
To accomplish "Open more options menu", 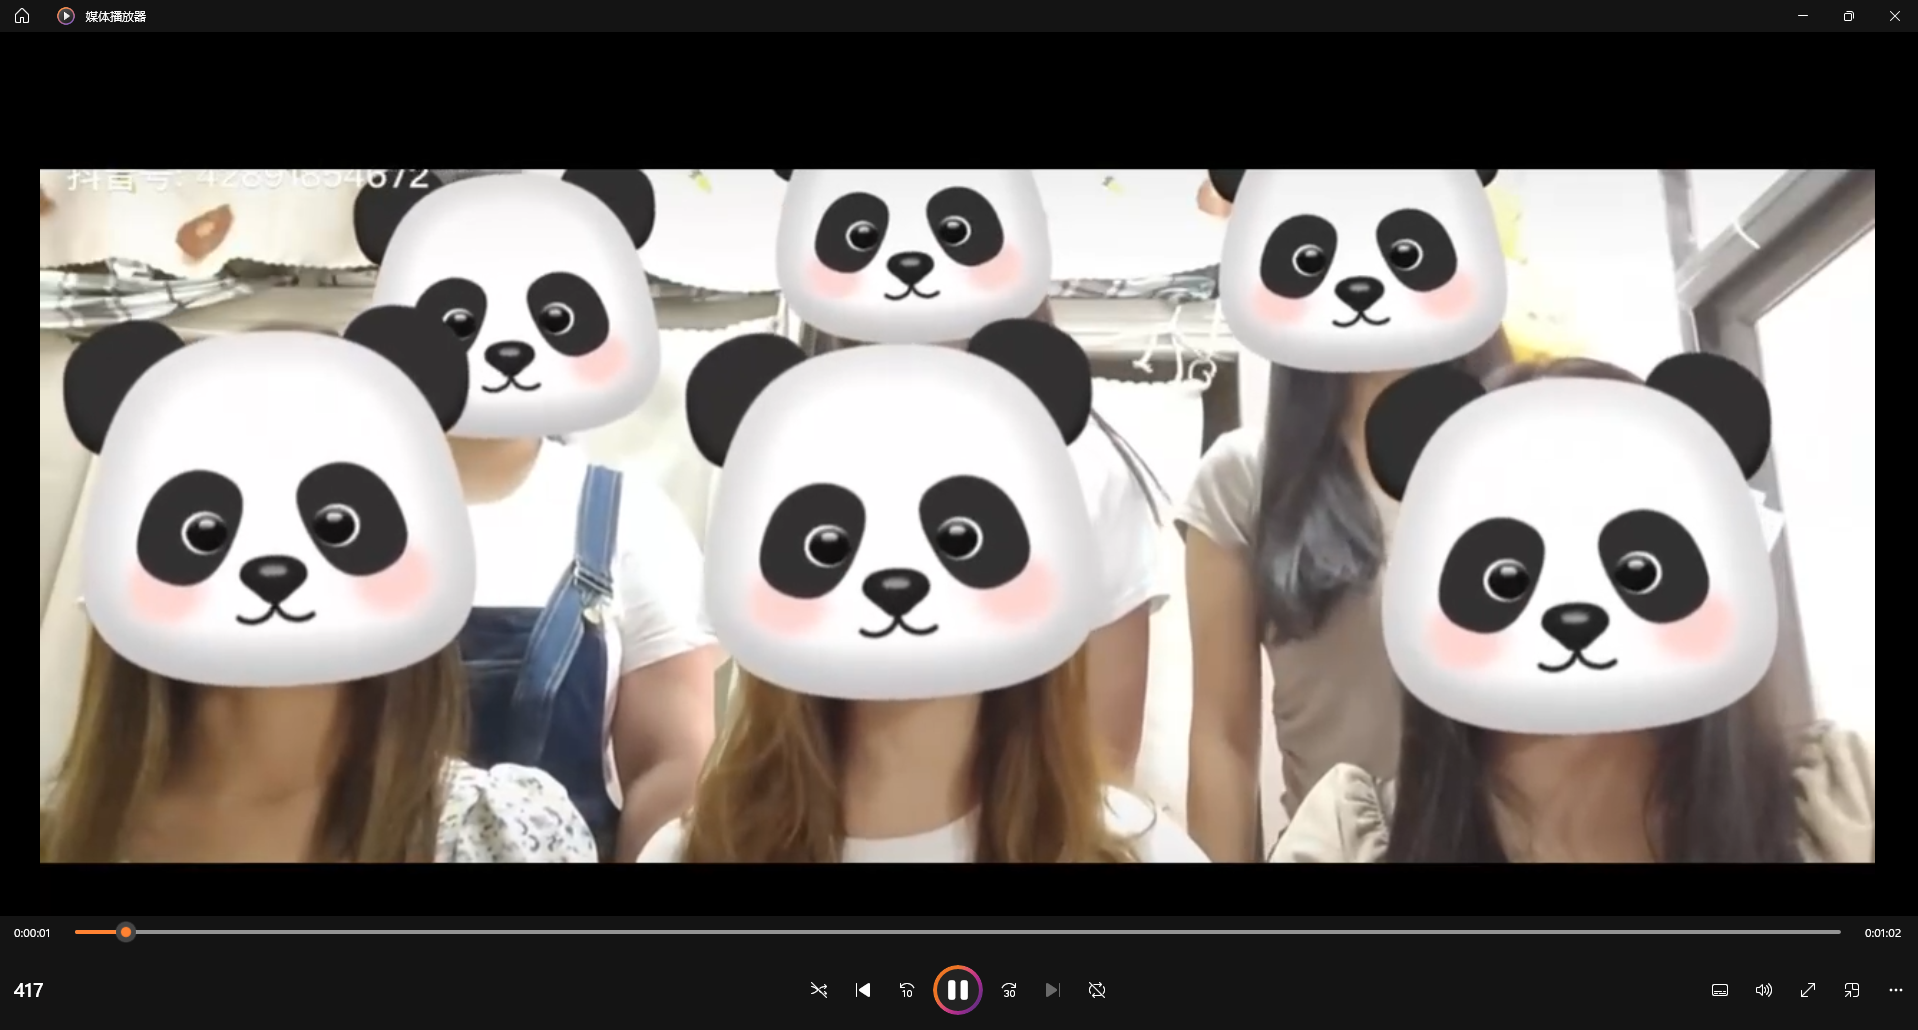I will 1896,990.
